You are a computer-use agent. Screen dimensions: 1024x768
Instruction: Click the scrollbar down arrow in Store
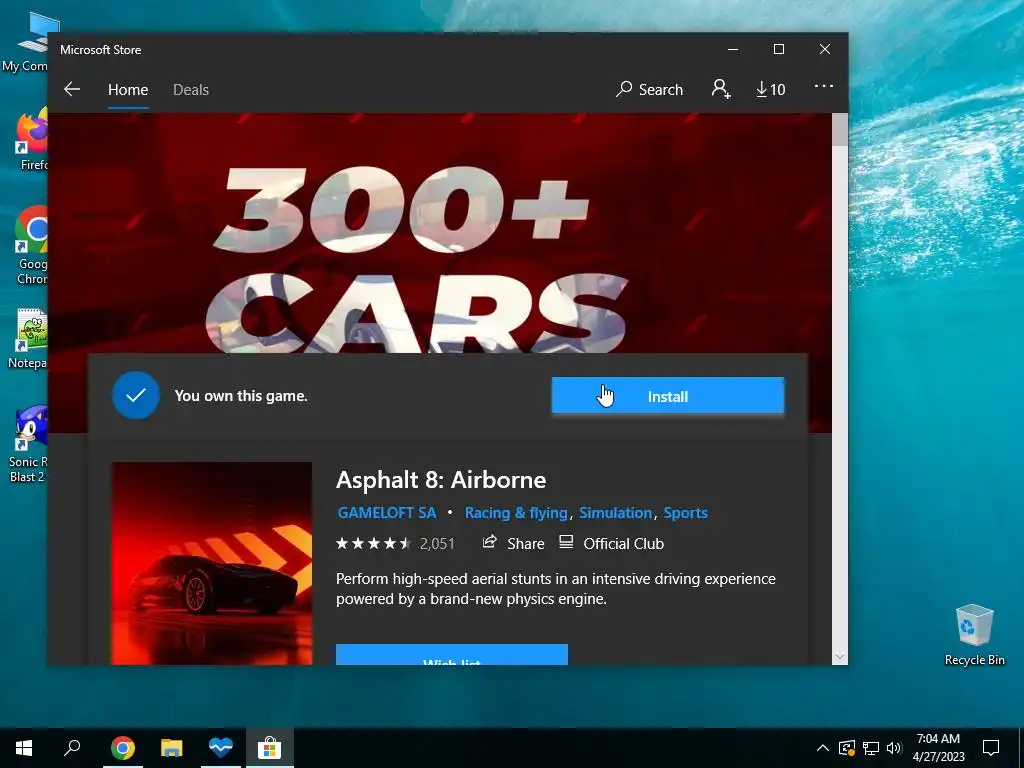840,657
